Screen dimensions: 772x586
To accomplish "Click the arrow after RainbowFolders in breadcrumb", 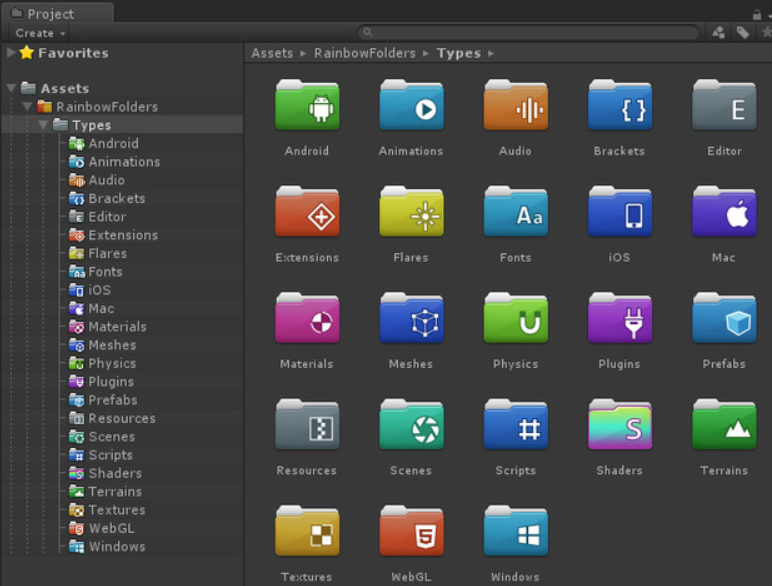I will click(x=426, y=53).
